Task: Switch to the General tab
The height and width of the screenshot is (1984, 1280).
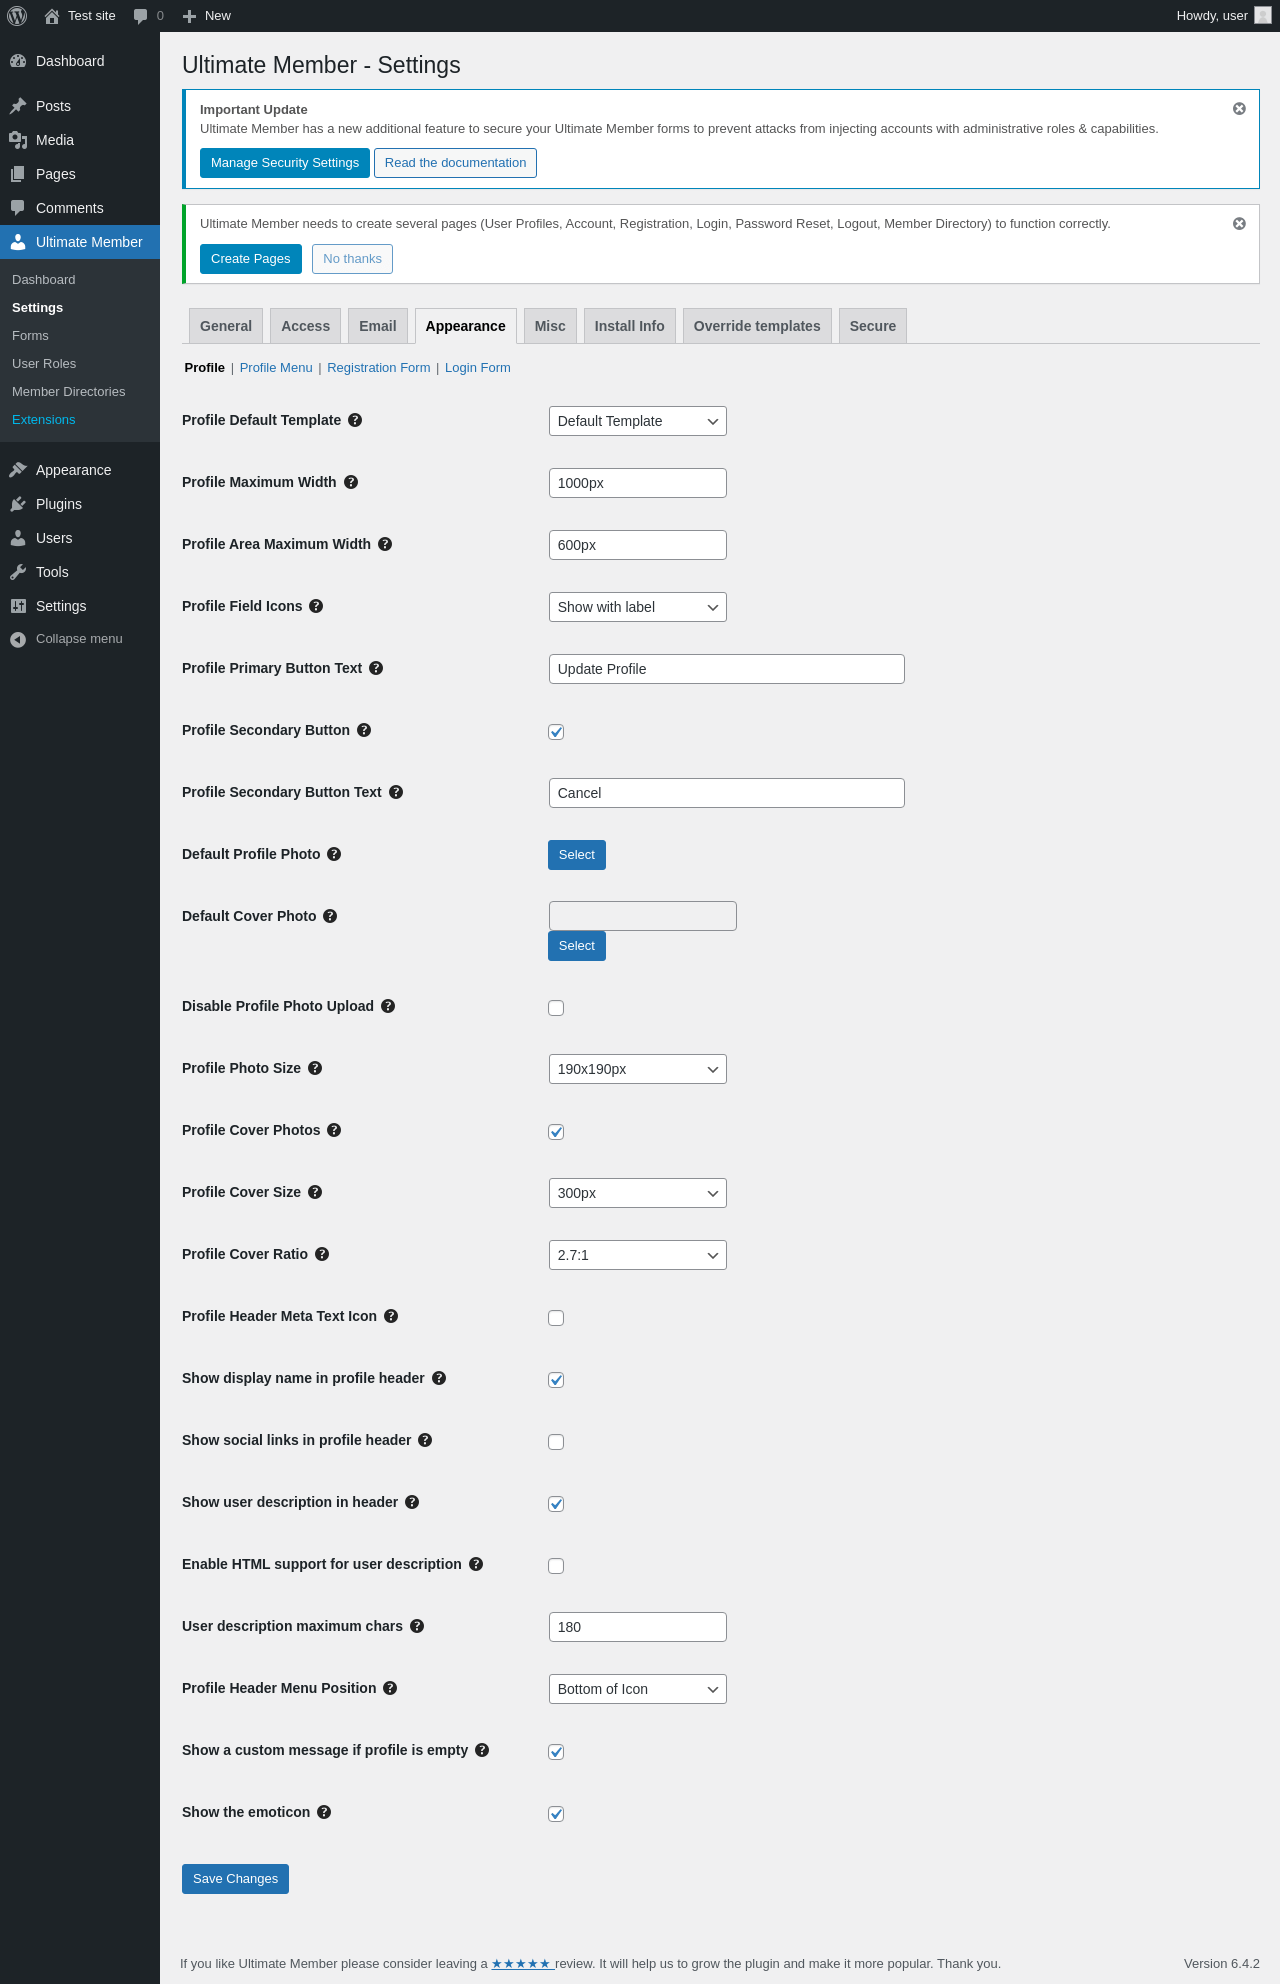Action: click(226, 326)
